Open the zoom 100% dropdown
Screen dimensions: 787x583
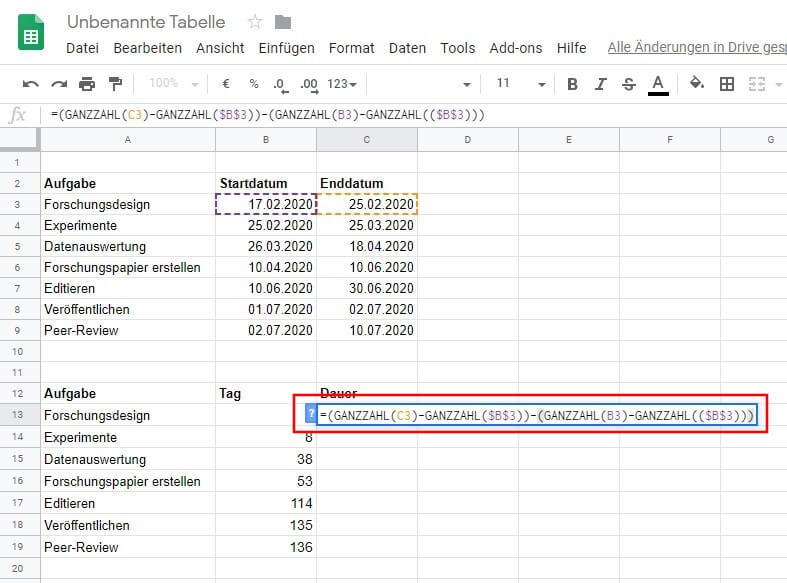[x=173, y=83]
